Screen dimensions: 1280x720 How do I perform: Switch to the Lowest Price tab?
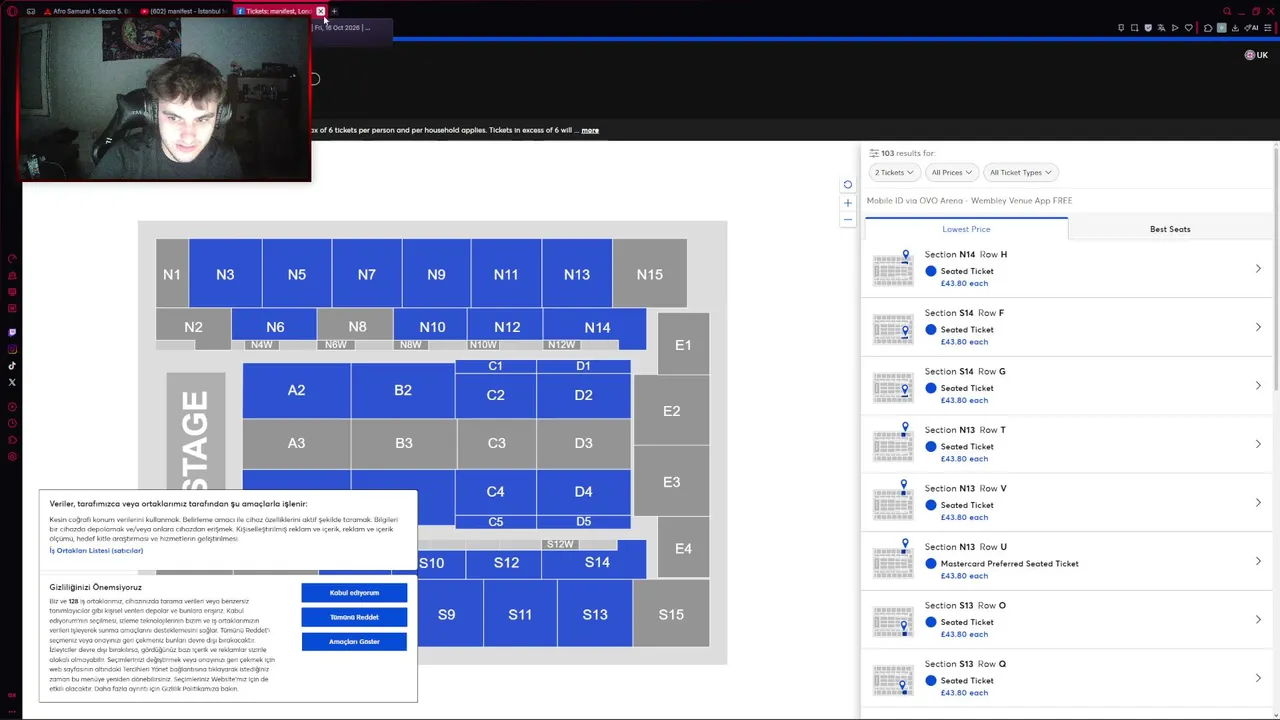[x=966, y=229]
